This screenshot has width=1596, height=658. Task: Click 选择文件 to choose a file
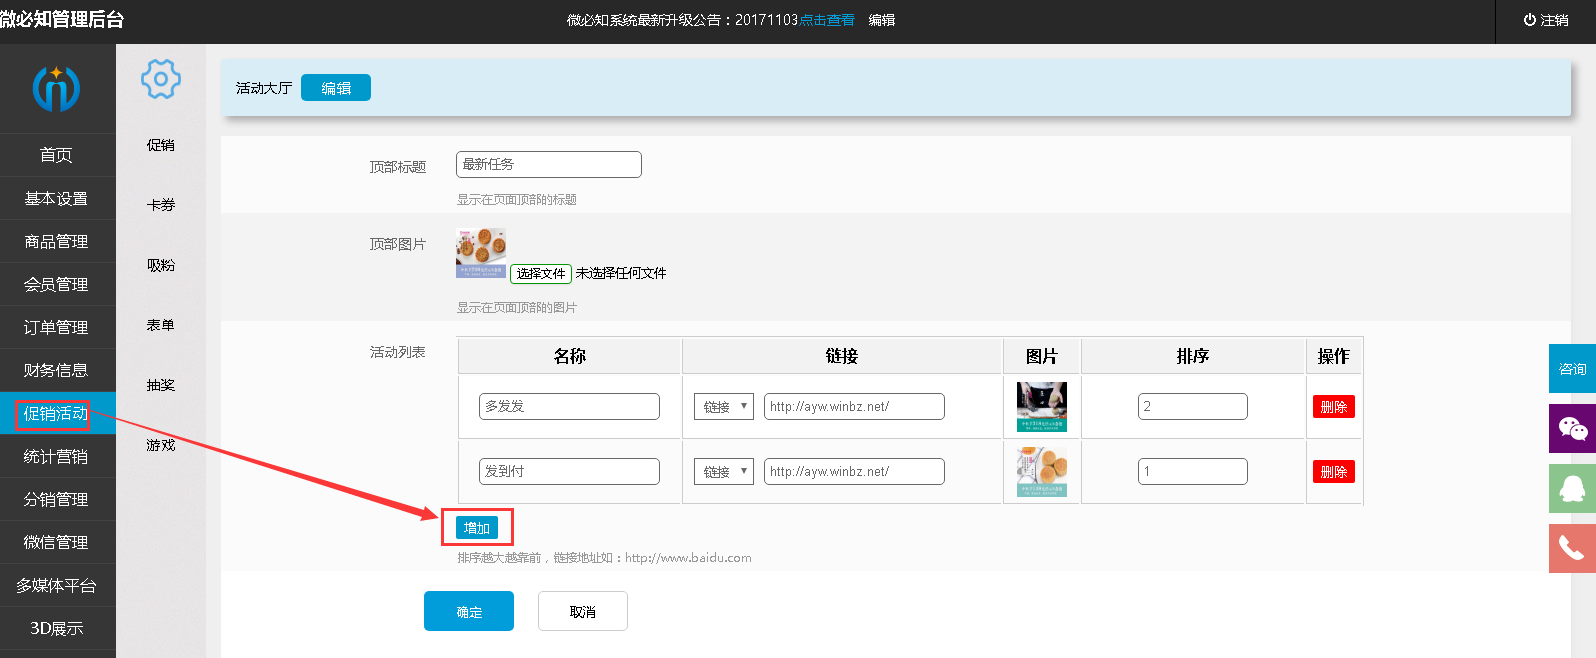[541, 274]
